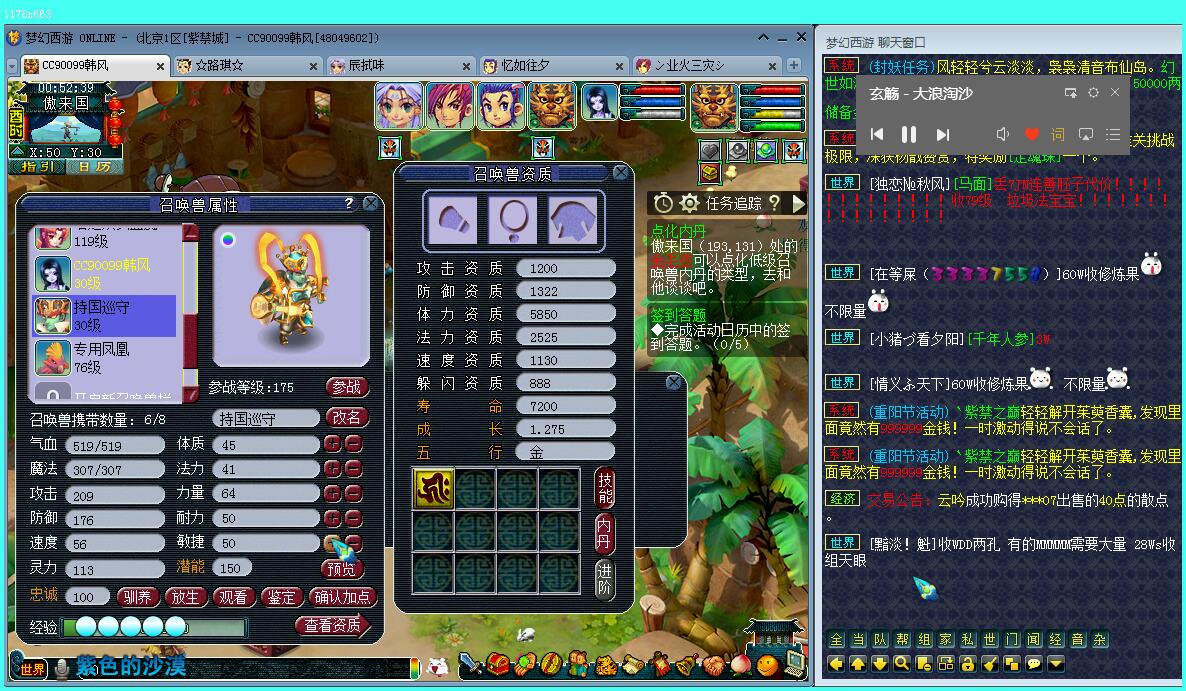Click the two-people team icon in bottom toolbar

[579, 664]
